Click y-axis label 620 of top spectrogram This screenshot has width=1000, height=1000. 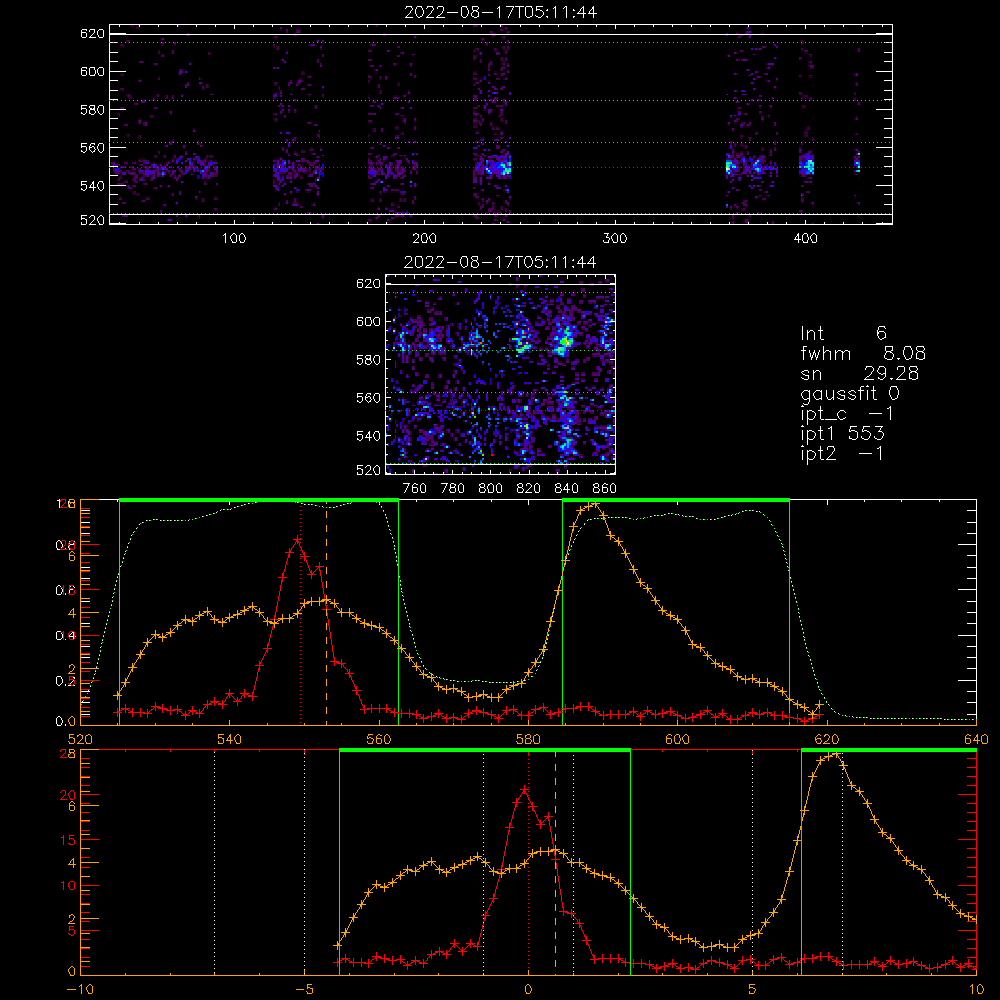pos(92,33)
